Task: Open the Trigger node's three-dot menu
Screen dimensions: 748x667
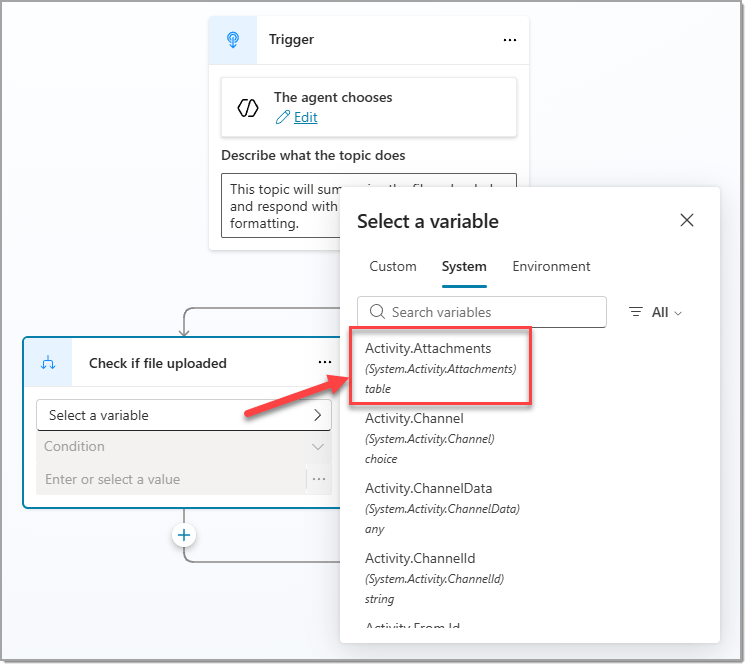Action: point(512,40)
